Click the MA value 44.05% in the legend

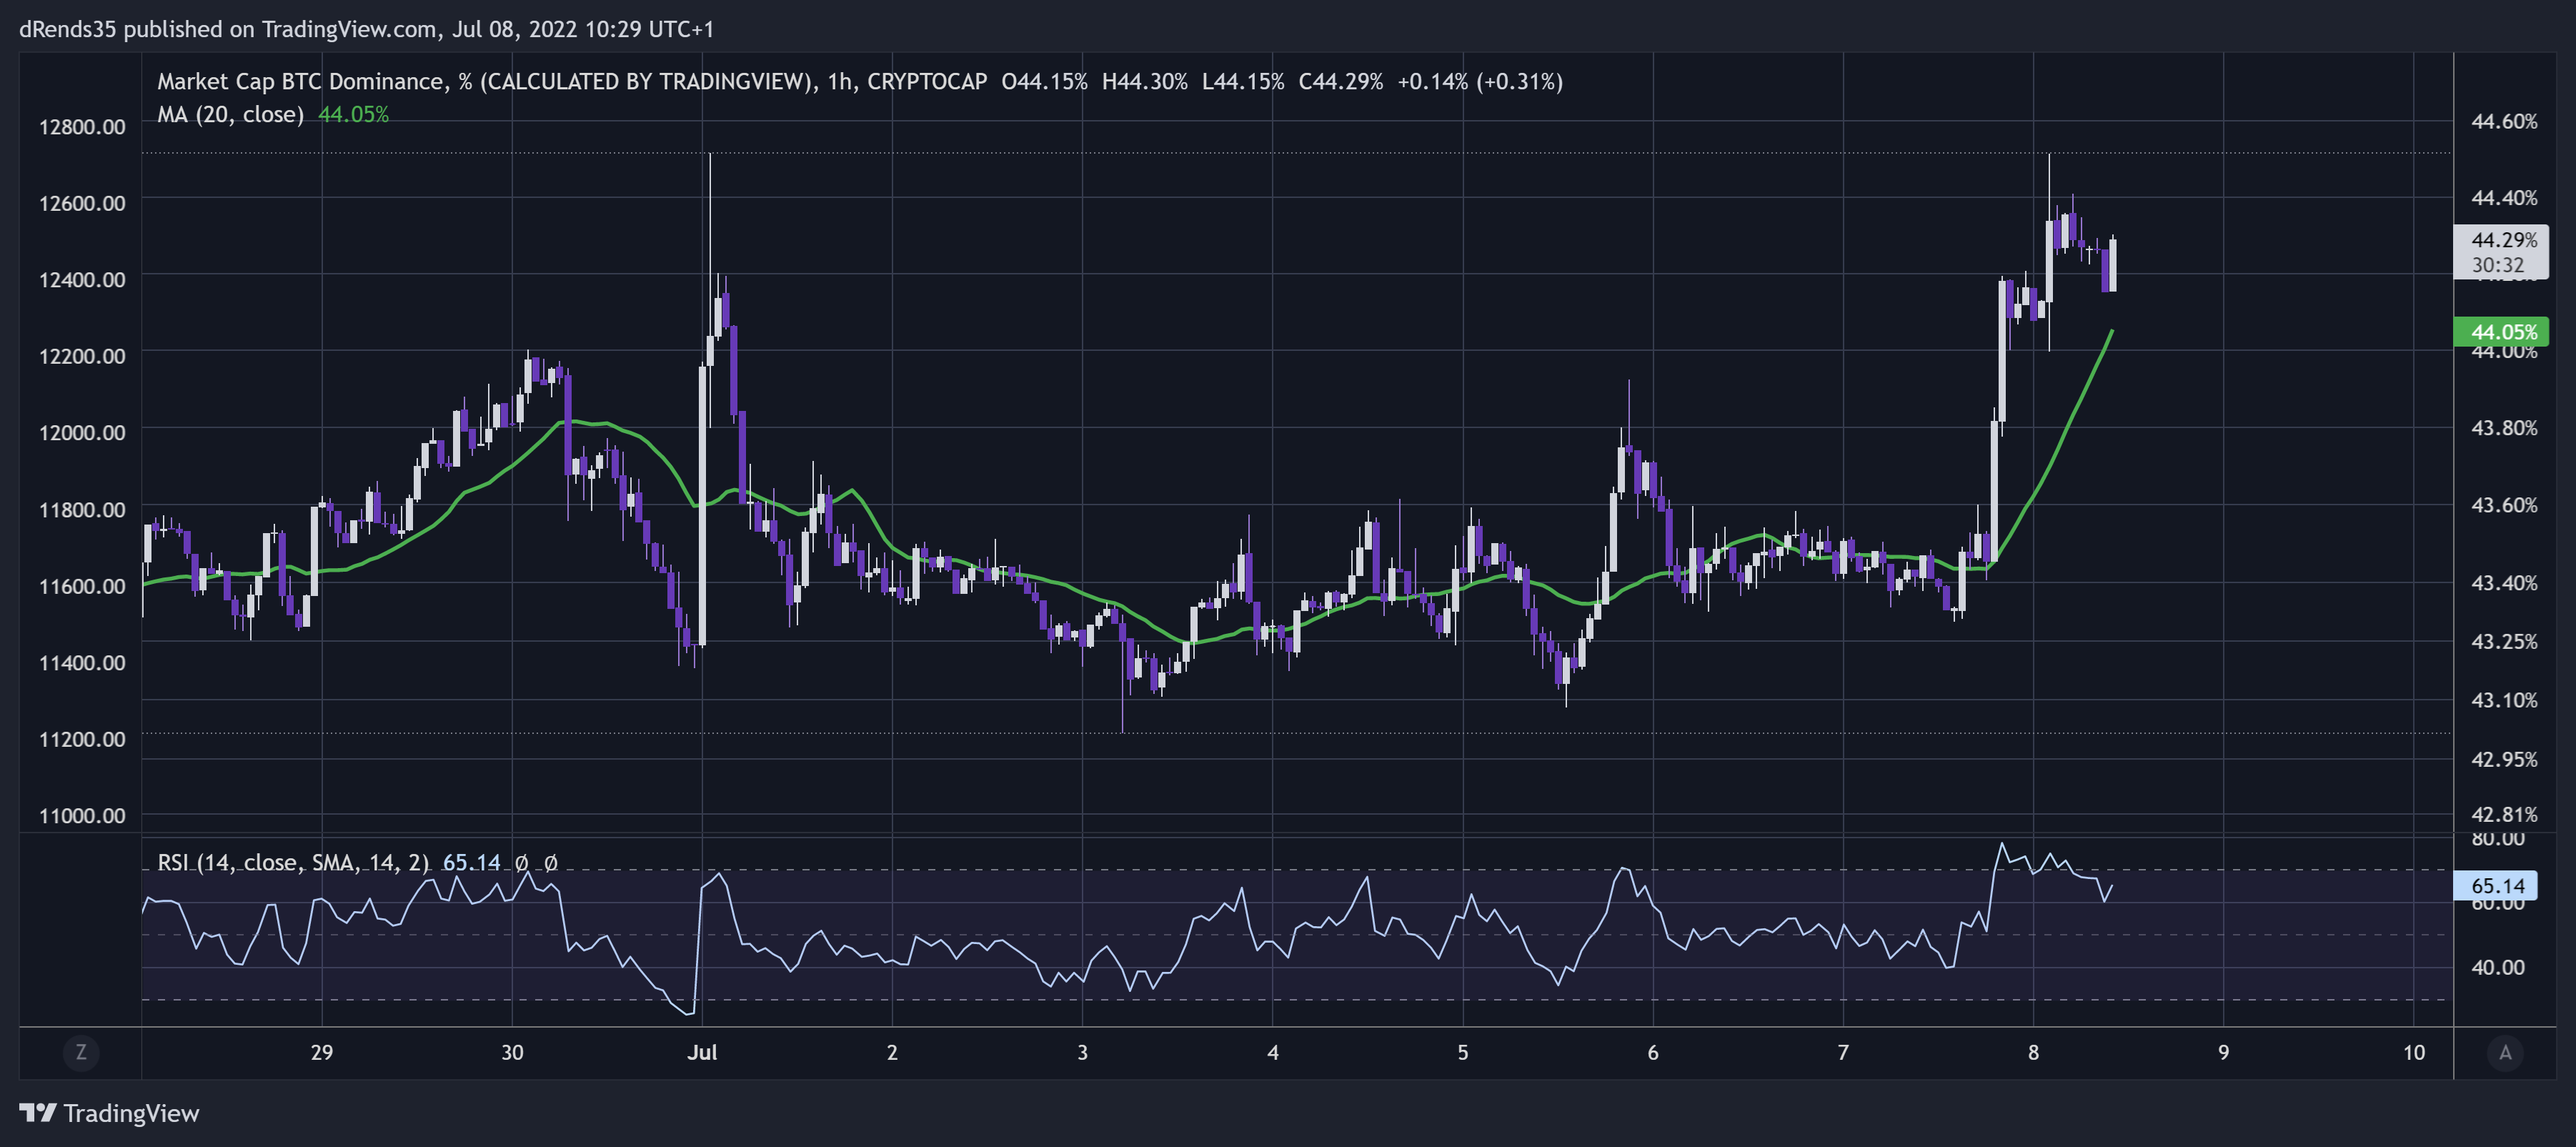coord(353,114)
